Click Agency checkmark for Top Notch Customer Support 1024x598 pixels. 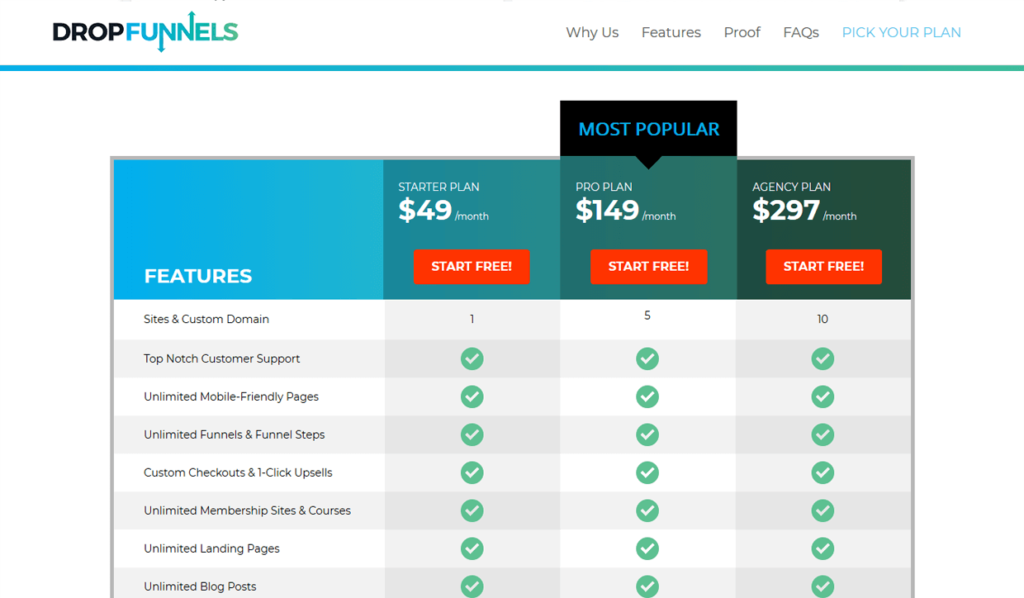point(822,358)
